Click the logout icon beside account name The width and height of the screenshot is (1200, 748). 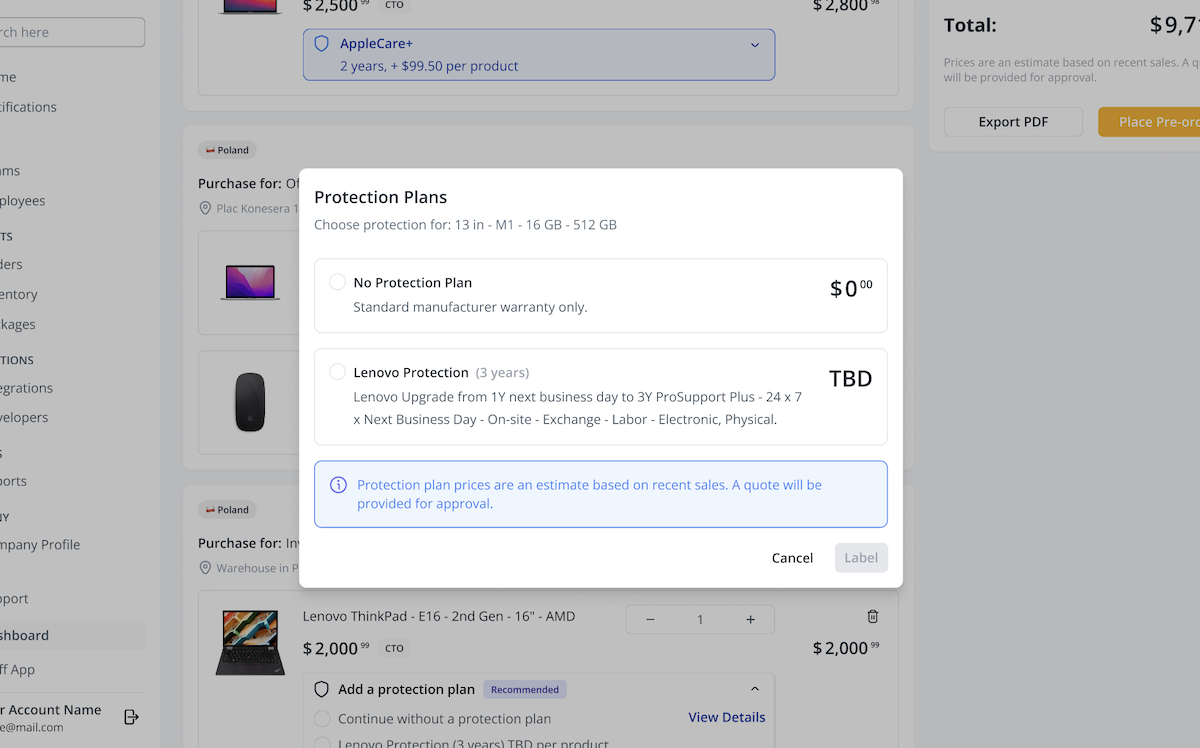tap(131, 717)
